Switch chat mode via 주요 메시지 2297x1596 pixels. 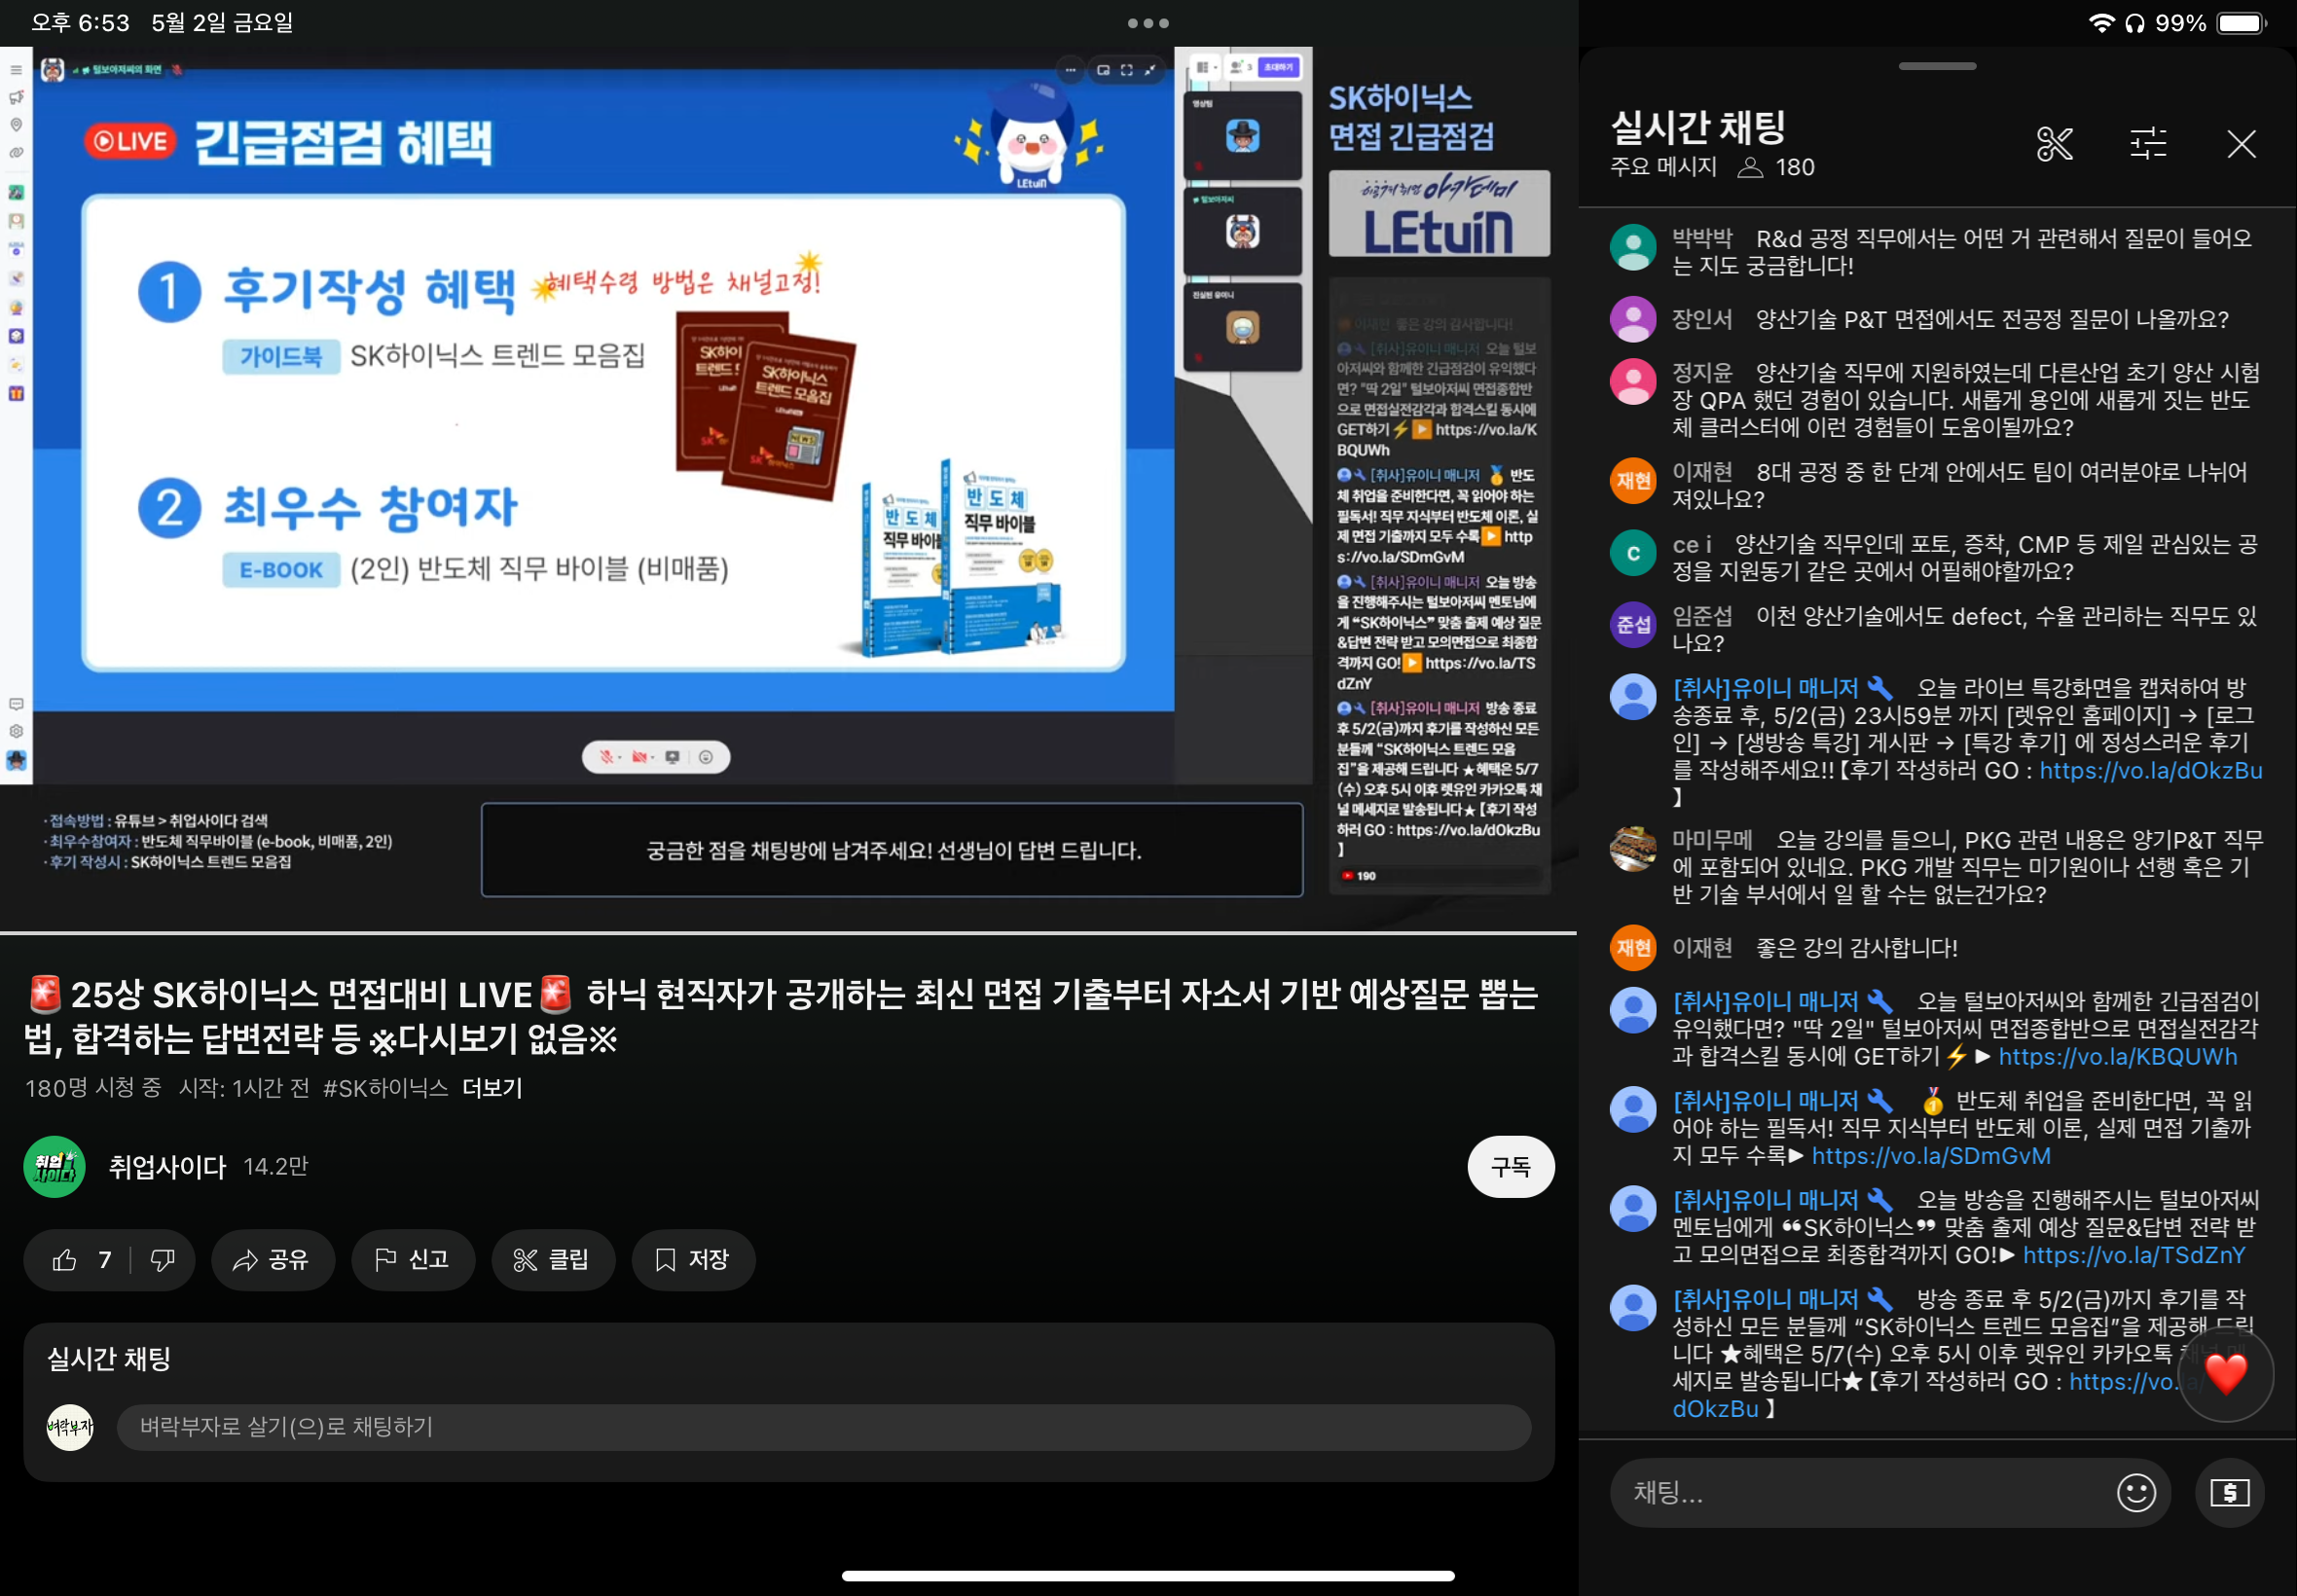(x=1663, y=167)
